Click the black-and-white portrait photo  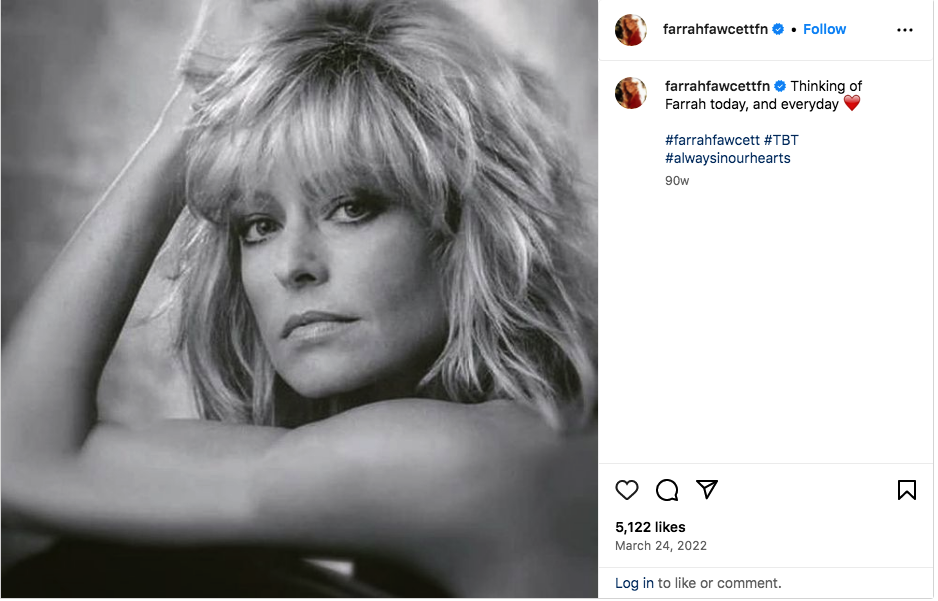[x=299, y=300]
